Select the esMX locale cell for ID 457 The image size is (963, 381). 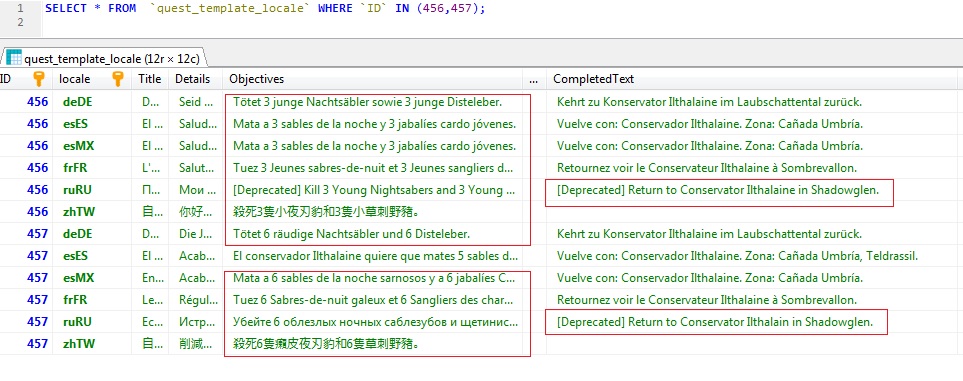tap(93, 278)
